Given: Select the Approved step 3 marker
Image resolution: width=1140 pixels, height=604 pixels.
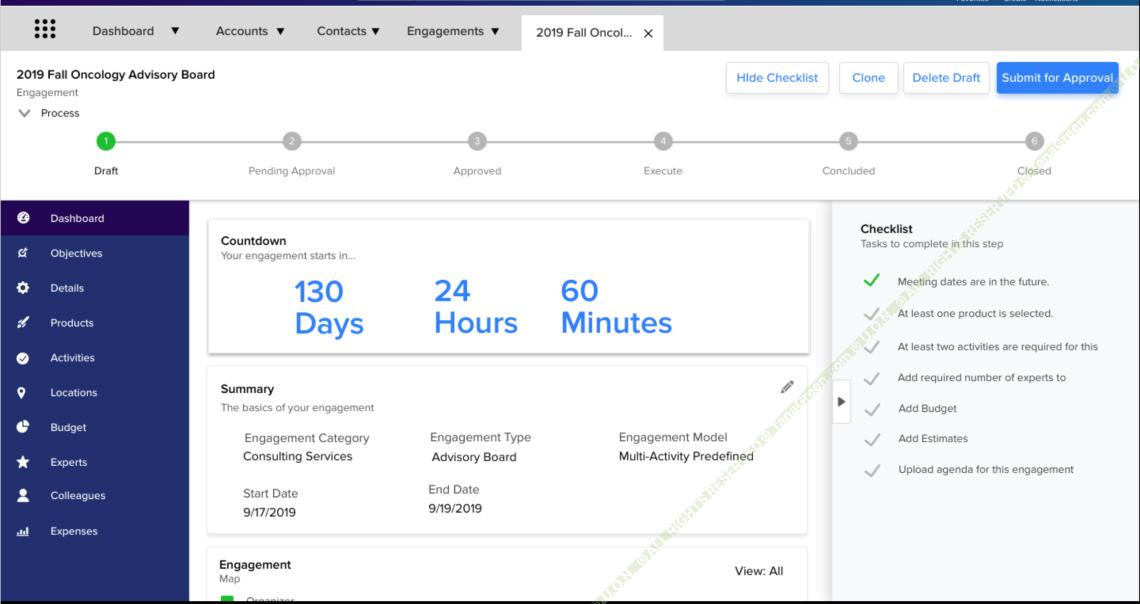Looking at the screenshot, I should [x=477, y=141].
